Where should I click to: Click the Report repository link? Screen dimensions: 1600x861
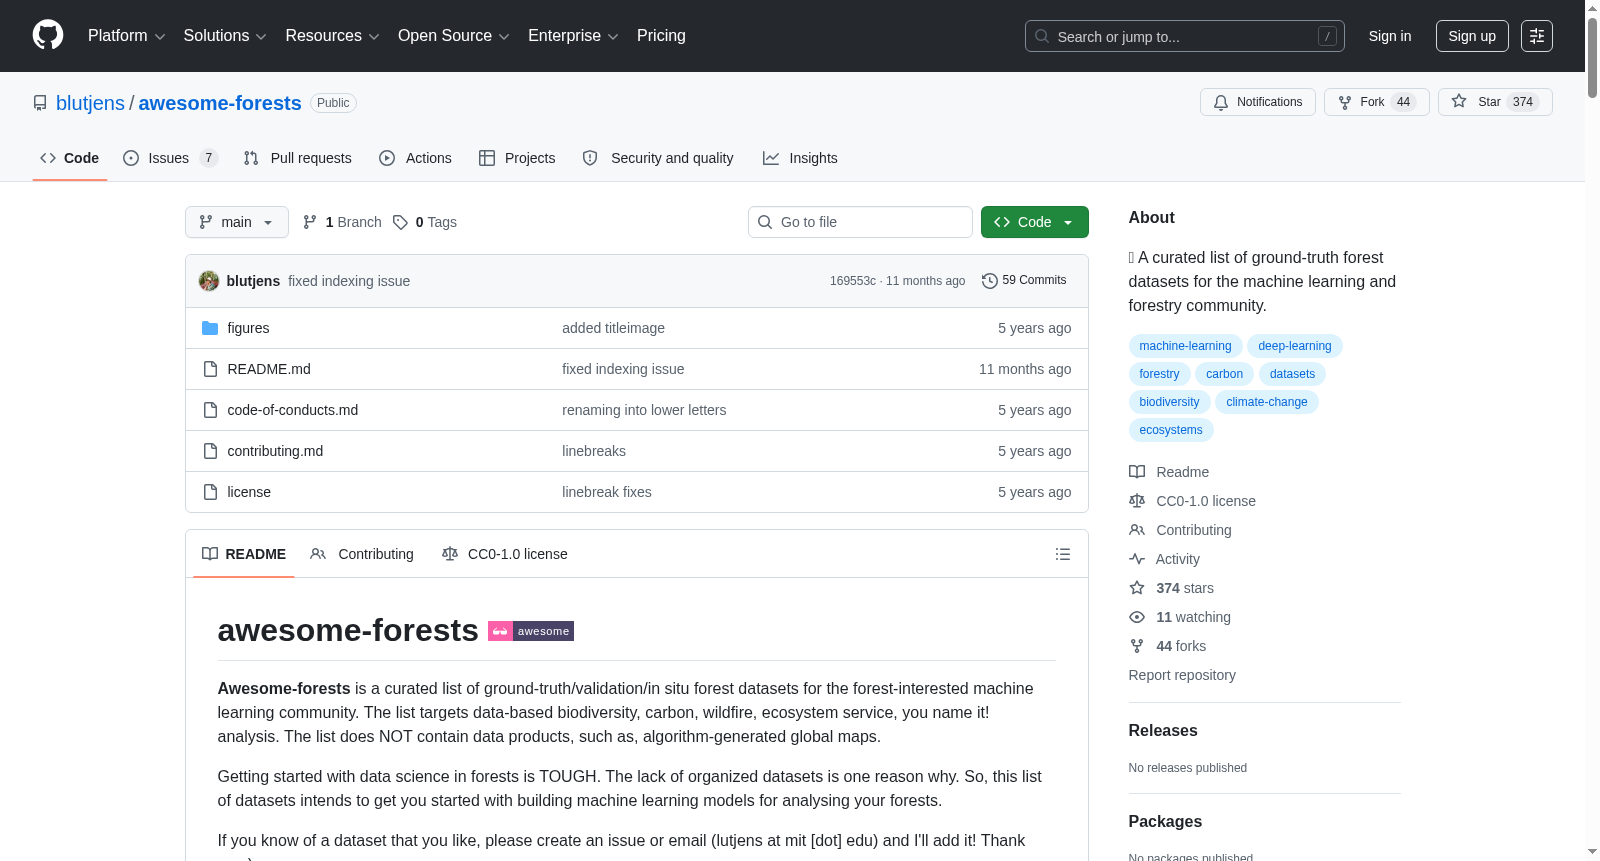point(1182,675)
